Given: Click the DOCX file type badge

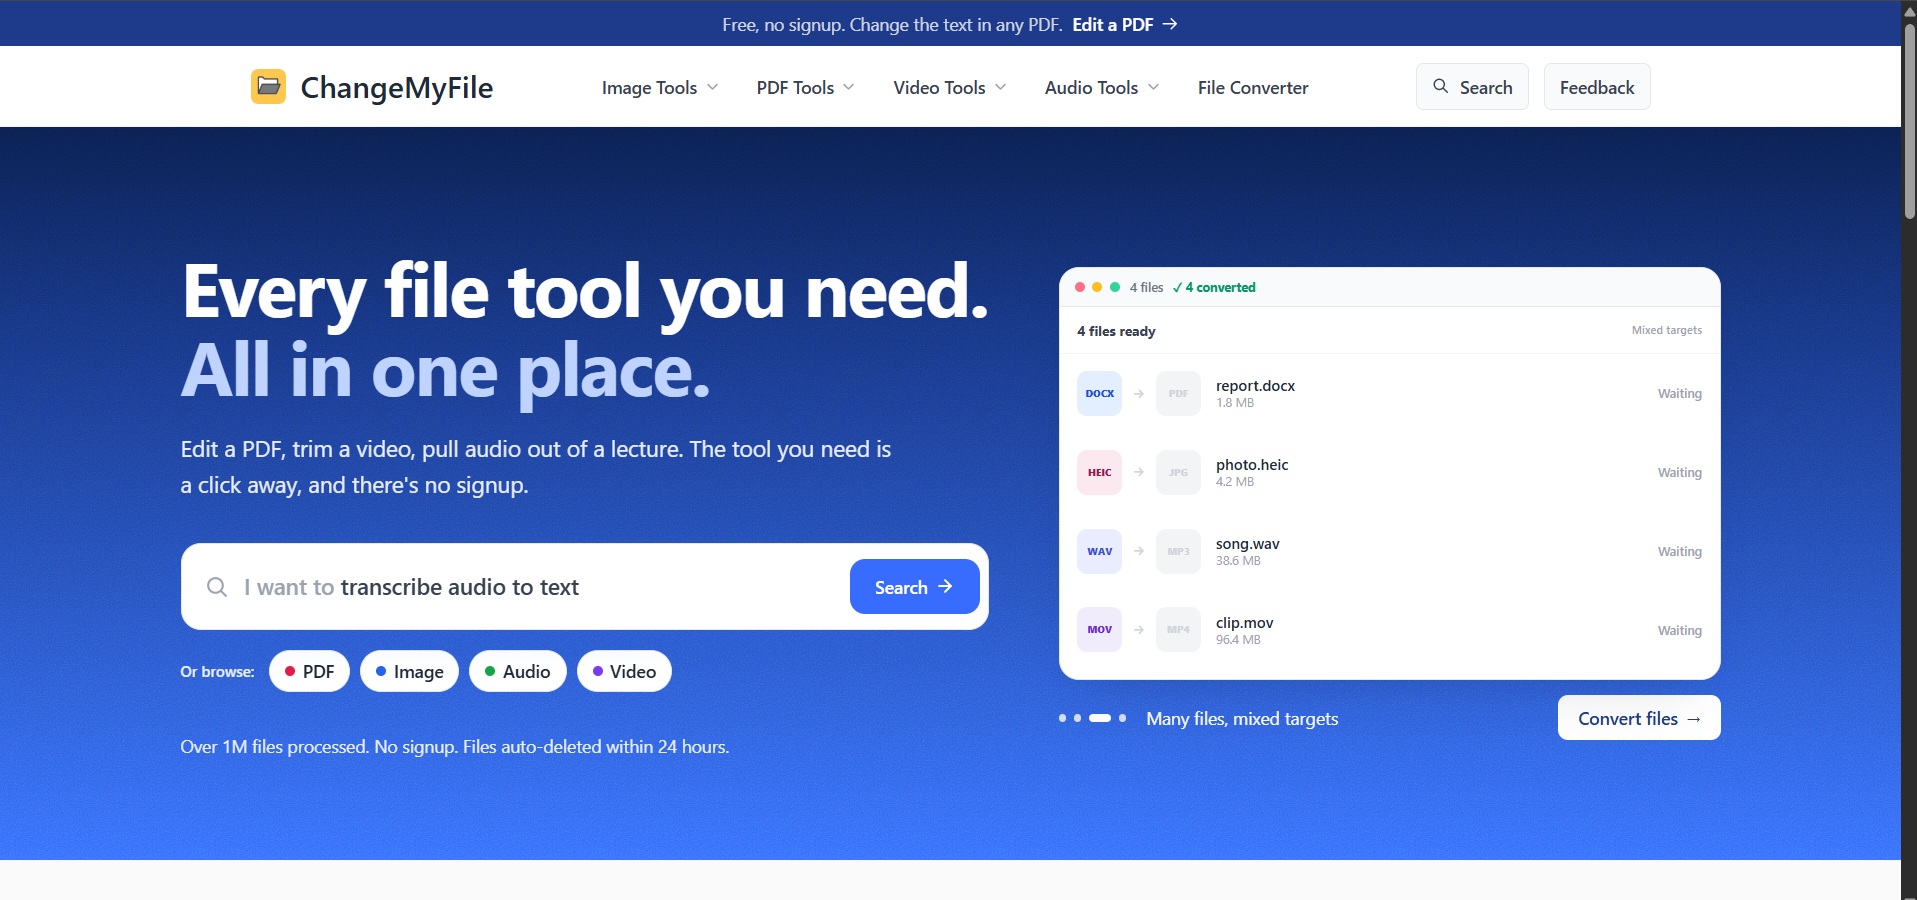Looking at the screenshot, I should pos(1099,394).
